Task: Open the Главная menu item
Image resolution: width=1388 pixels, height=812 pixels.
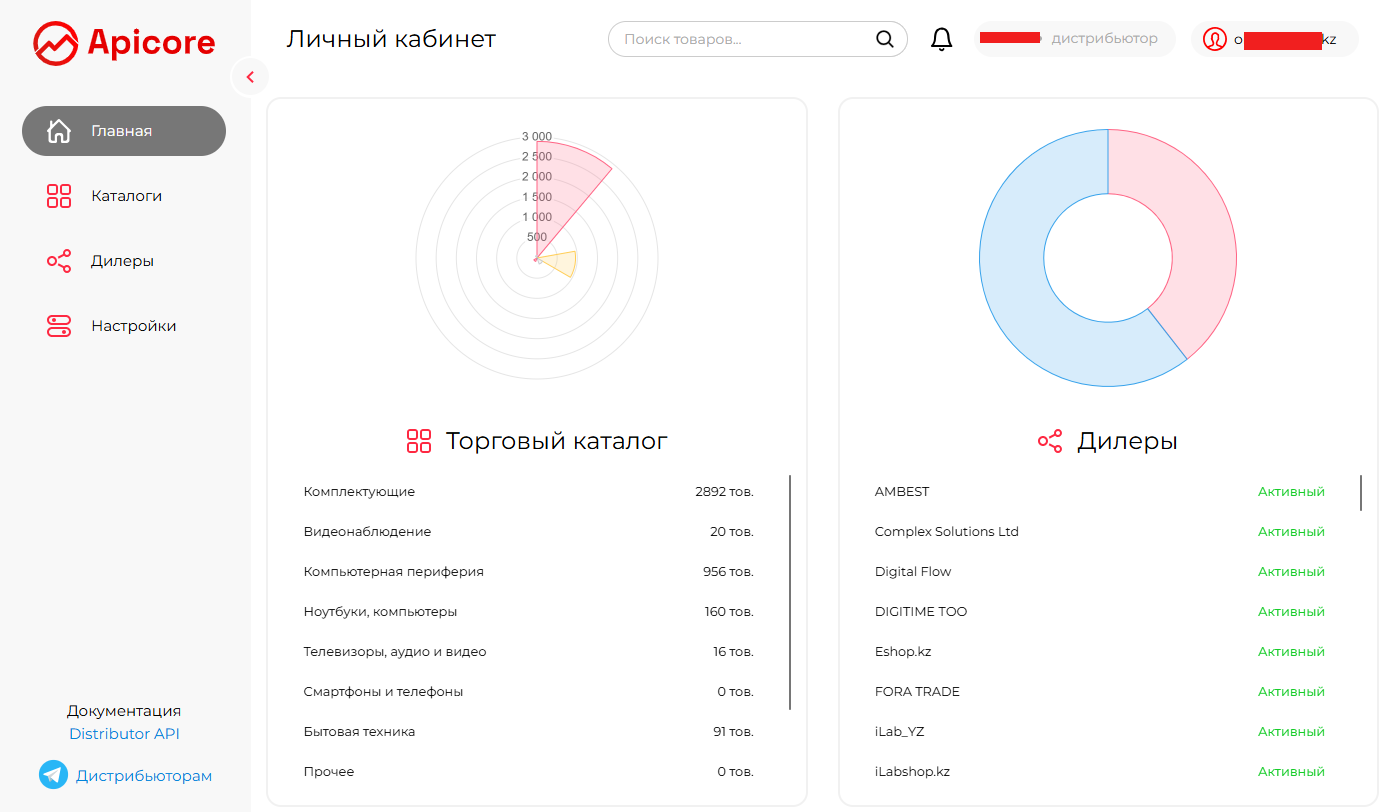Action: (x=124, y=131)
